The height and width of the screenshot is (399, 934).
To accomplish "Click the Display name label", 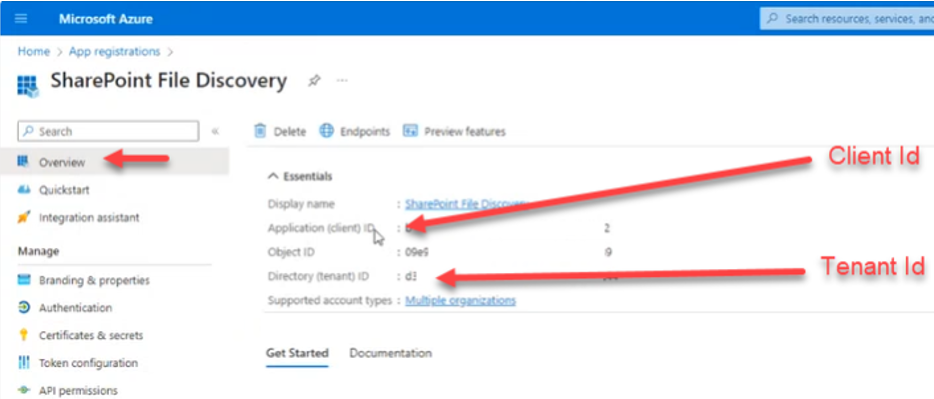I will 301,204.
